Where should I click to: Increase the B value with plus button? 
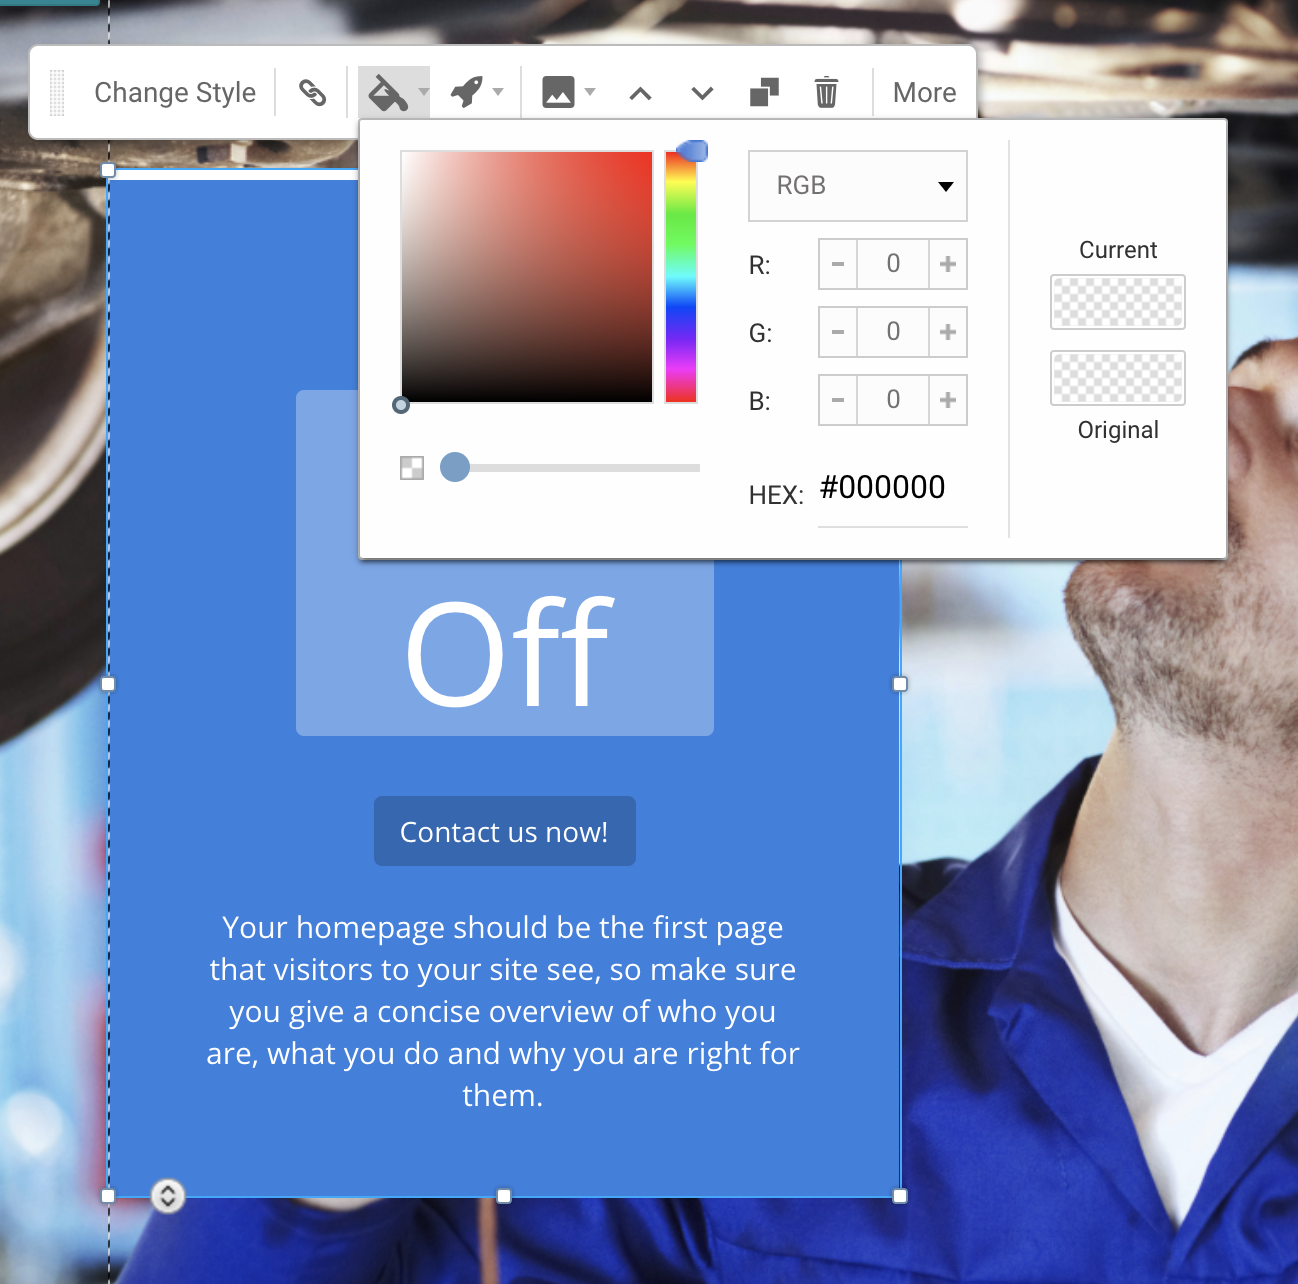coord(948,400)
